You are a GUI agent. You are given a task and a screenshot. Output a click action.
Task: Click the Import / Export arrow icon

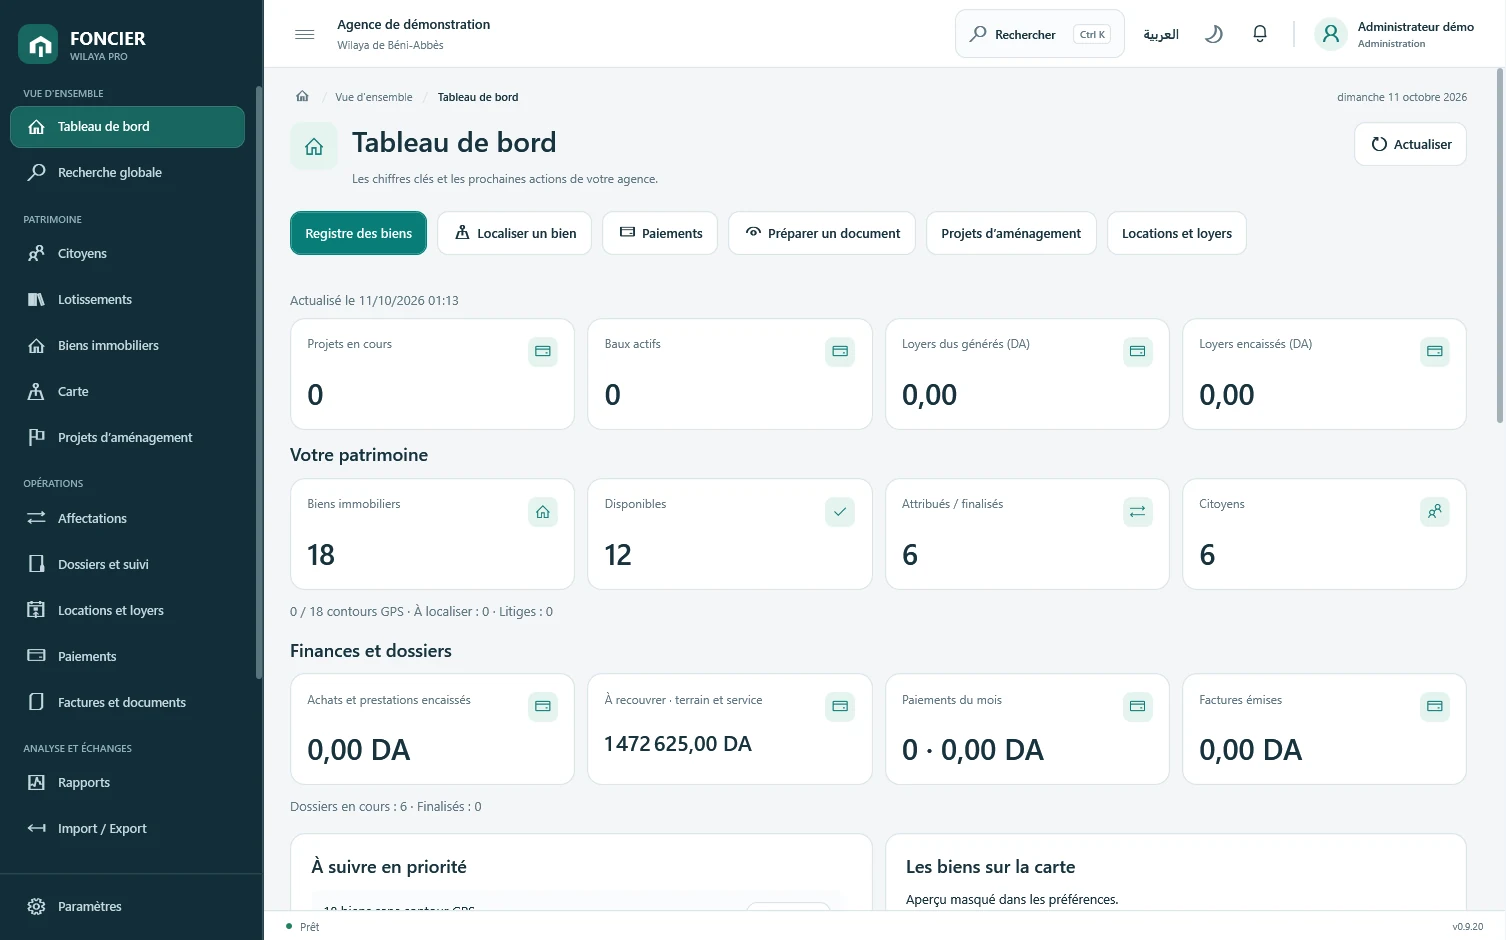tap(36, 829)
